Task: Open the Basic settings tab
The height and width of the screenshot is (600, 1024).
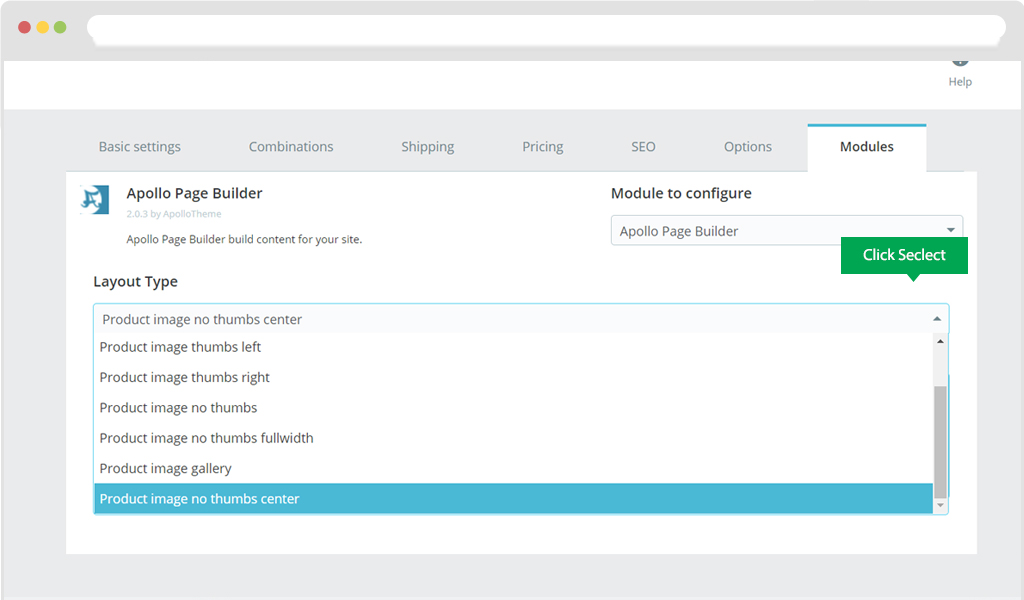Action: click(140, 147)
